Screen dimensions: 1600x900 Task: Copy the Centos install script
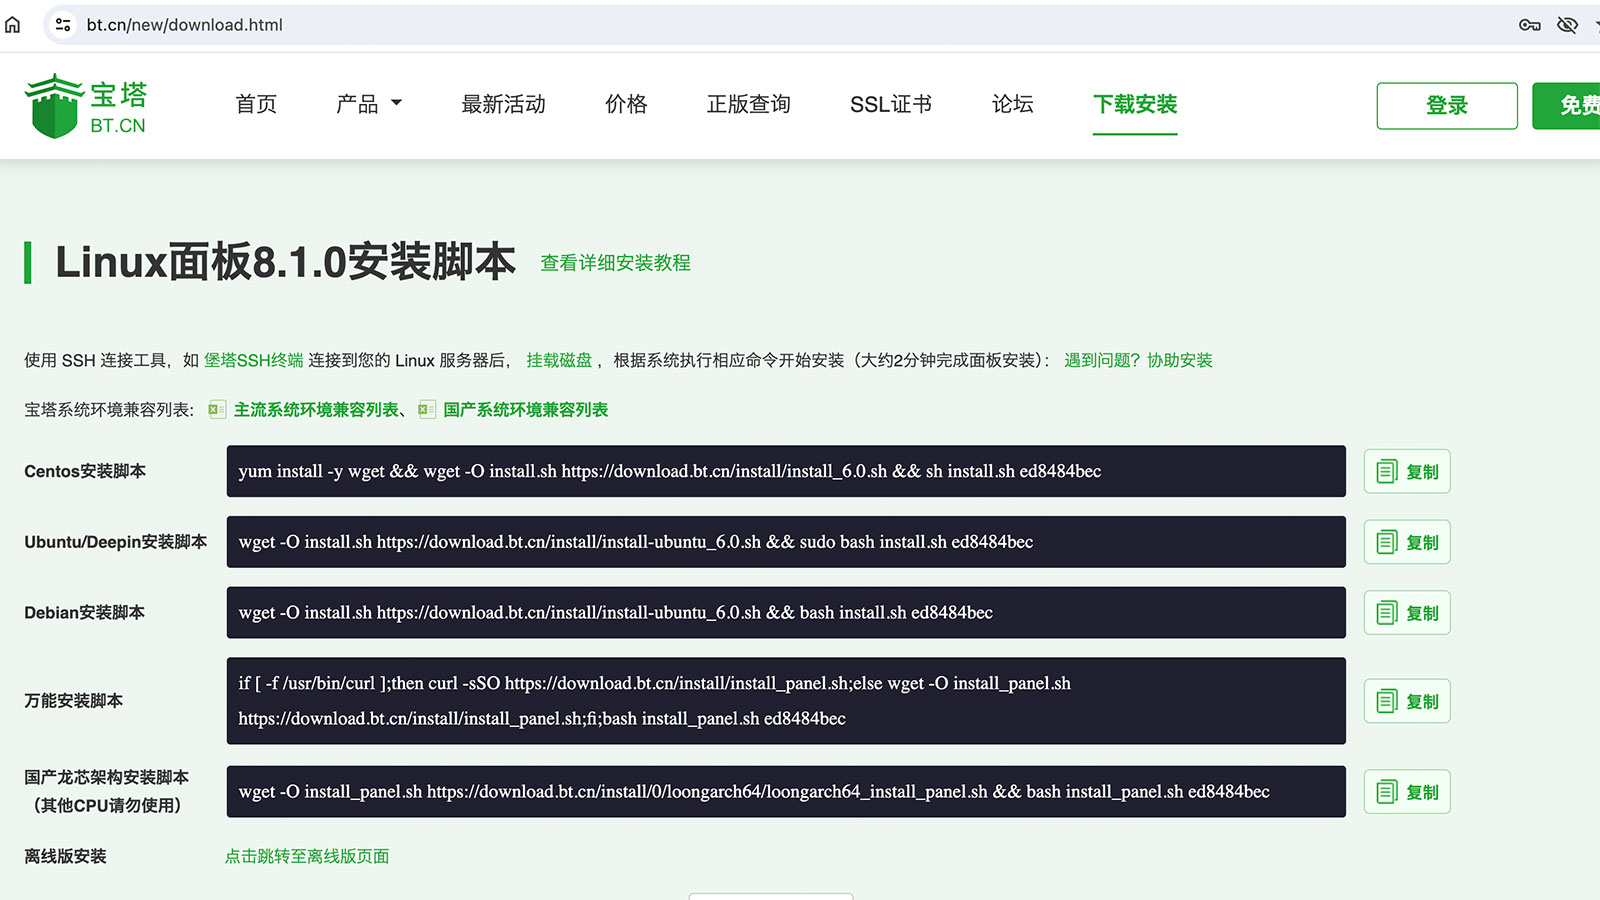pos(1407,472)
